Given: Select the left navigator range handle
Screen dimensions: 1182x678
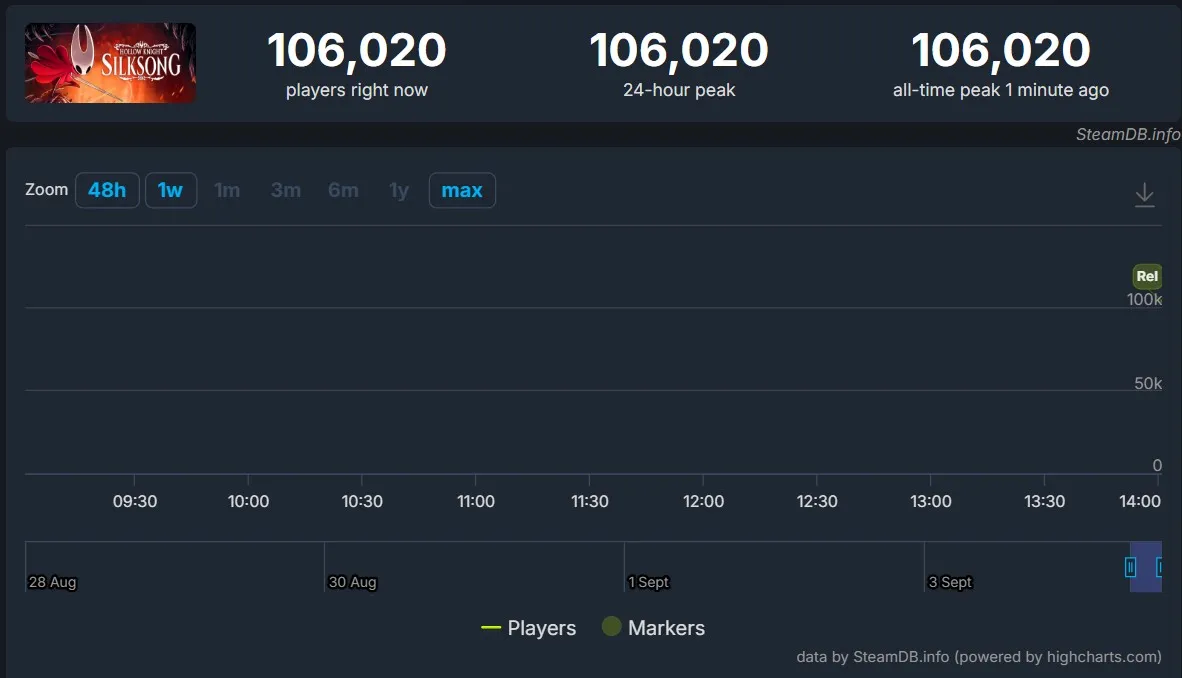Looking at the screenshot, I should pyautogui.click(x=1130, y=566).
